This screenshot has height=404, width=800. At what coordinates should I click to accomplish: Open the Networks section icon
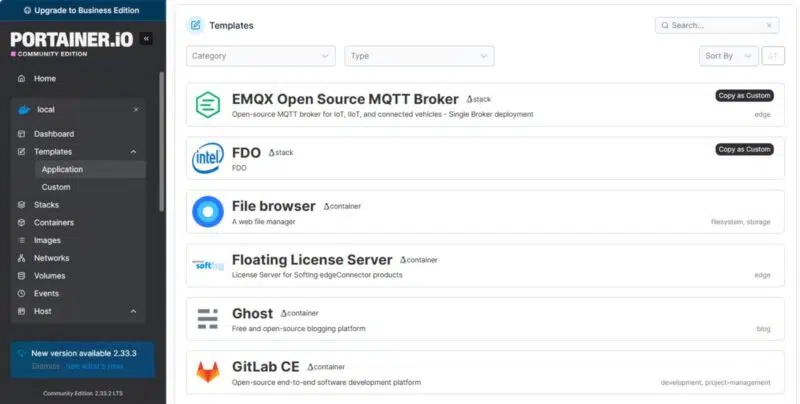22,258
